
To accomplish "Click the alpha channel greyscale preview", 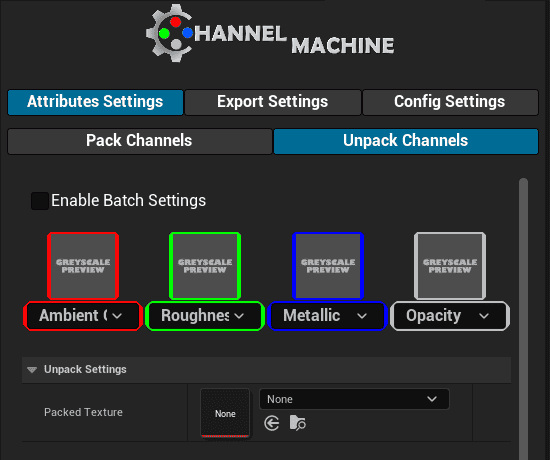I will tap(450, 266).
